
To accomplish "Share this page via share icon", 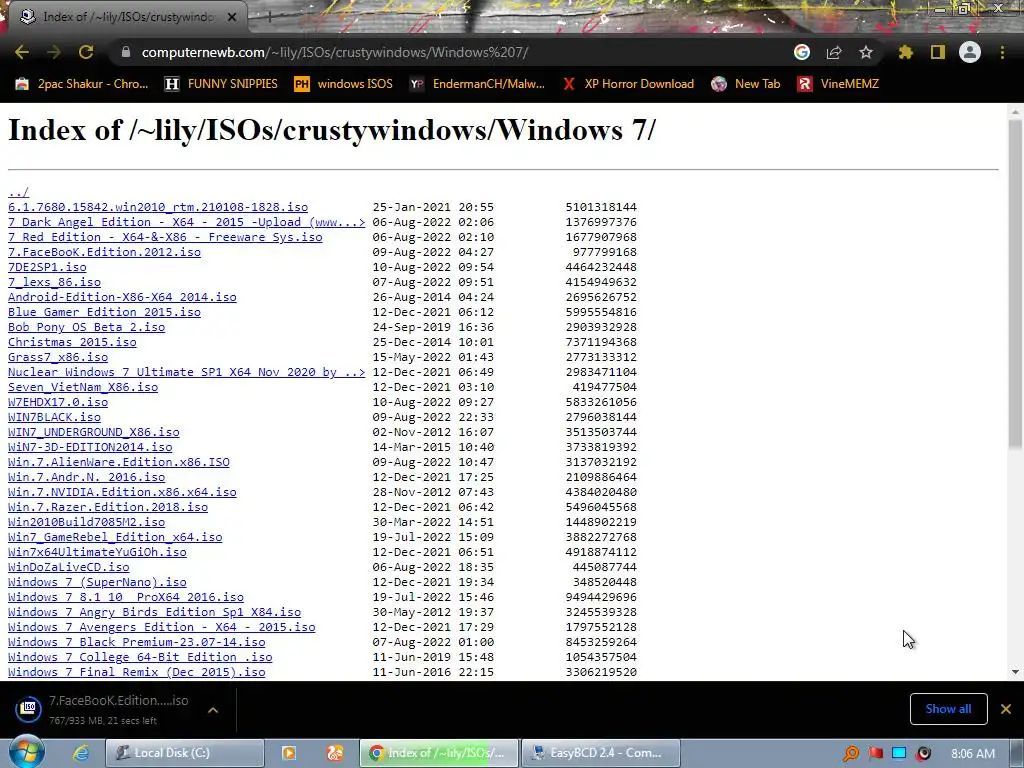I will (834, 52).
